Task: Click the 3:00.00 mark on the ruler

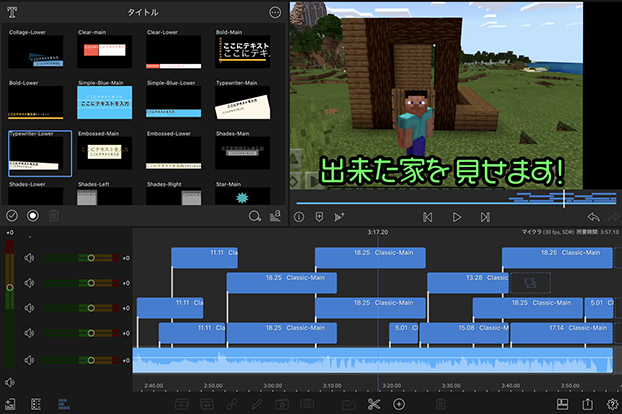Action: pyautogui.click(x=273, y=385)
